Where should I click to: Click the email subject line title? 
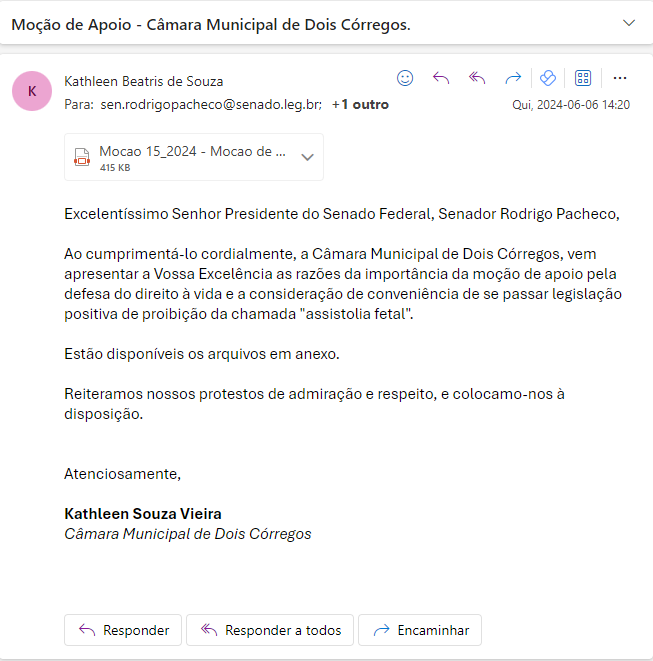point(210,24)
